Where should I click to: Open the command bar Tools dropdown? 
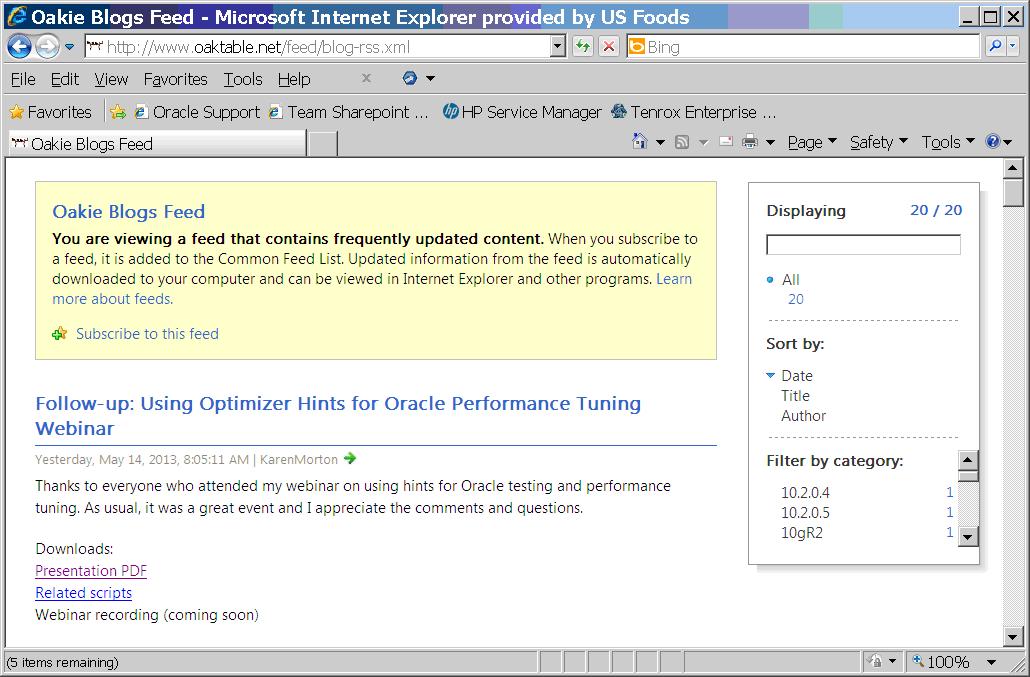[x=948, y=142]
